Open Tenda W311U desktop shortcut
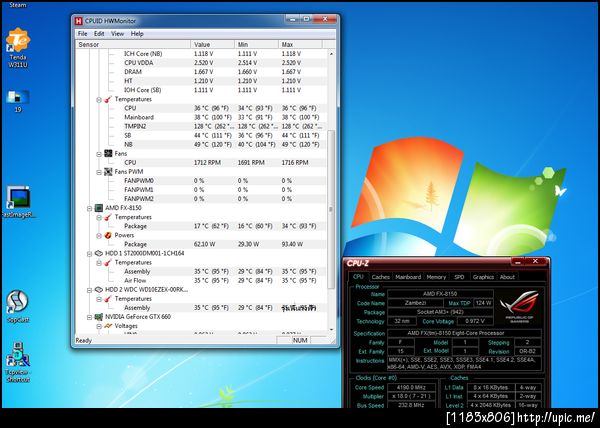The height and width of the screenshot is (428, 600). click(x=17, y=42)
